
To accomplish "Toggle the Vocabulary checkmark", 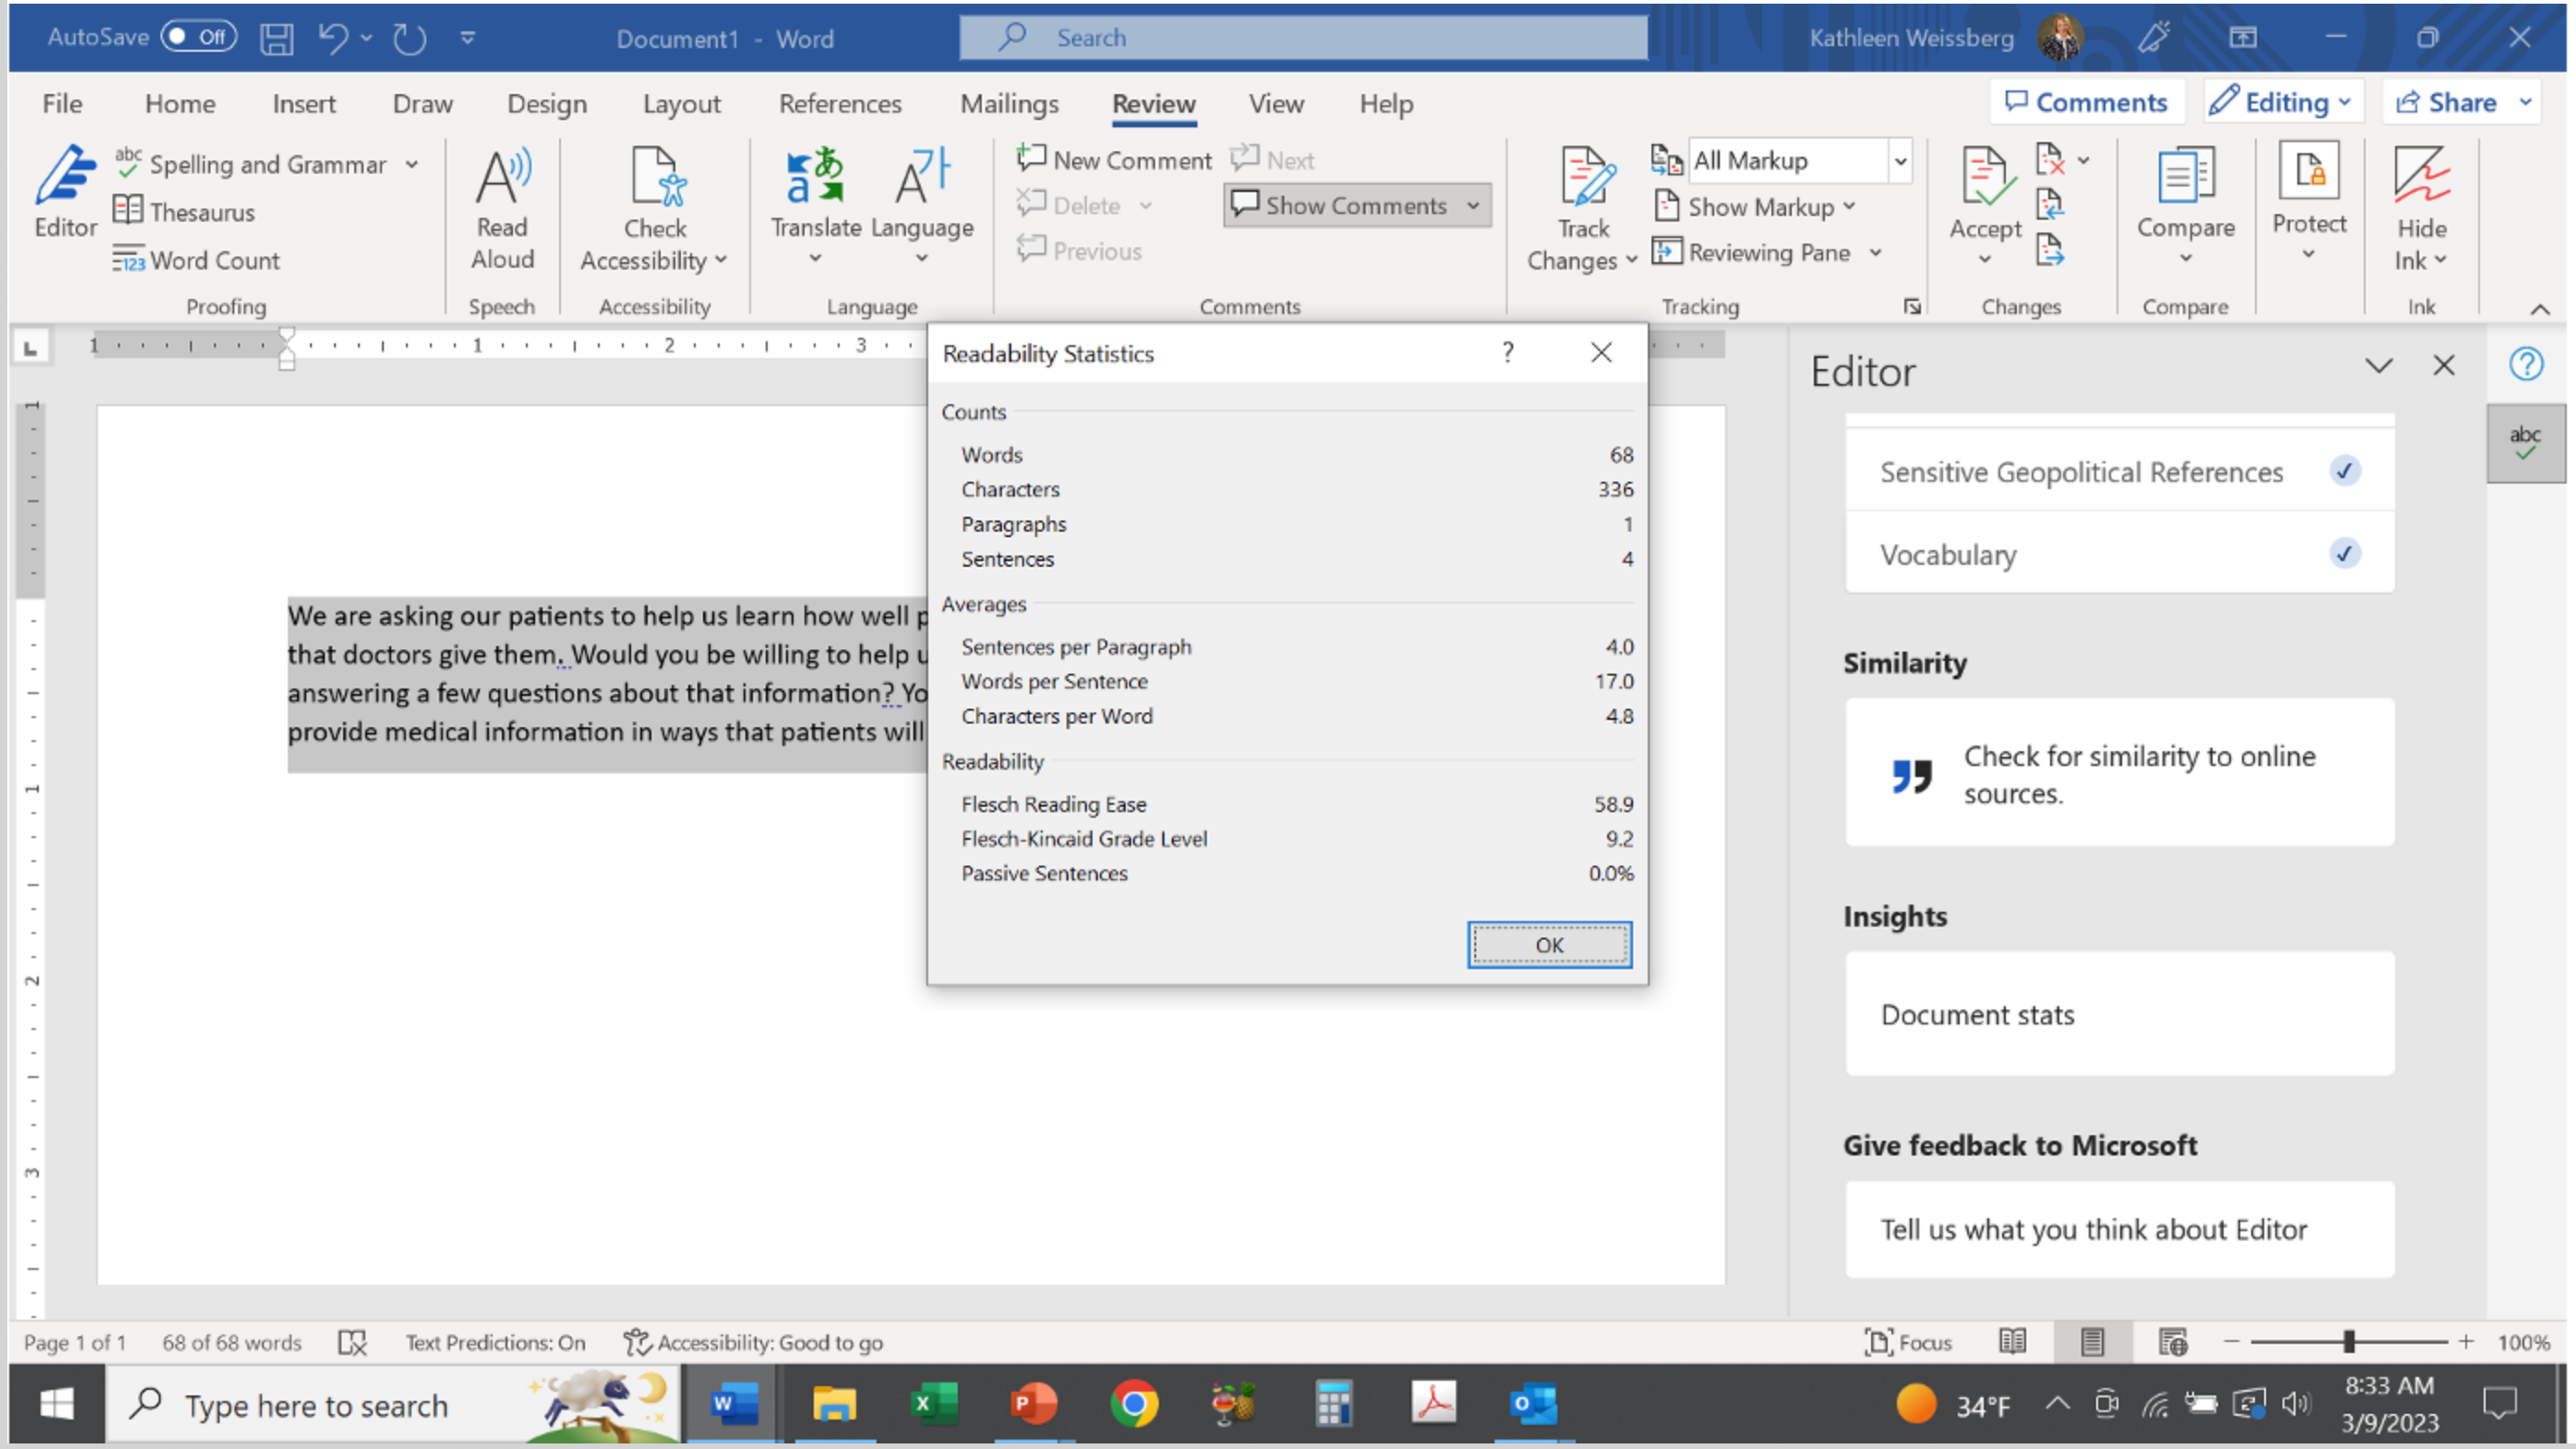I will click(2345, 554).
